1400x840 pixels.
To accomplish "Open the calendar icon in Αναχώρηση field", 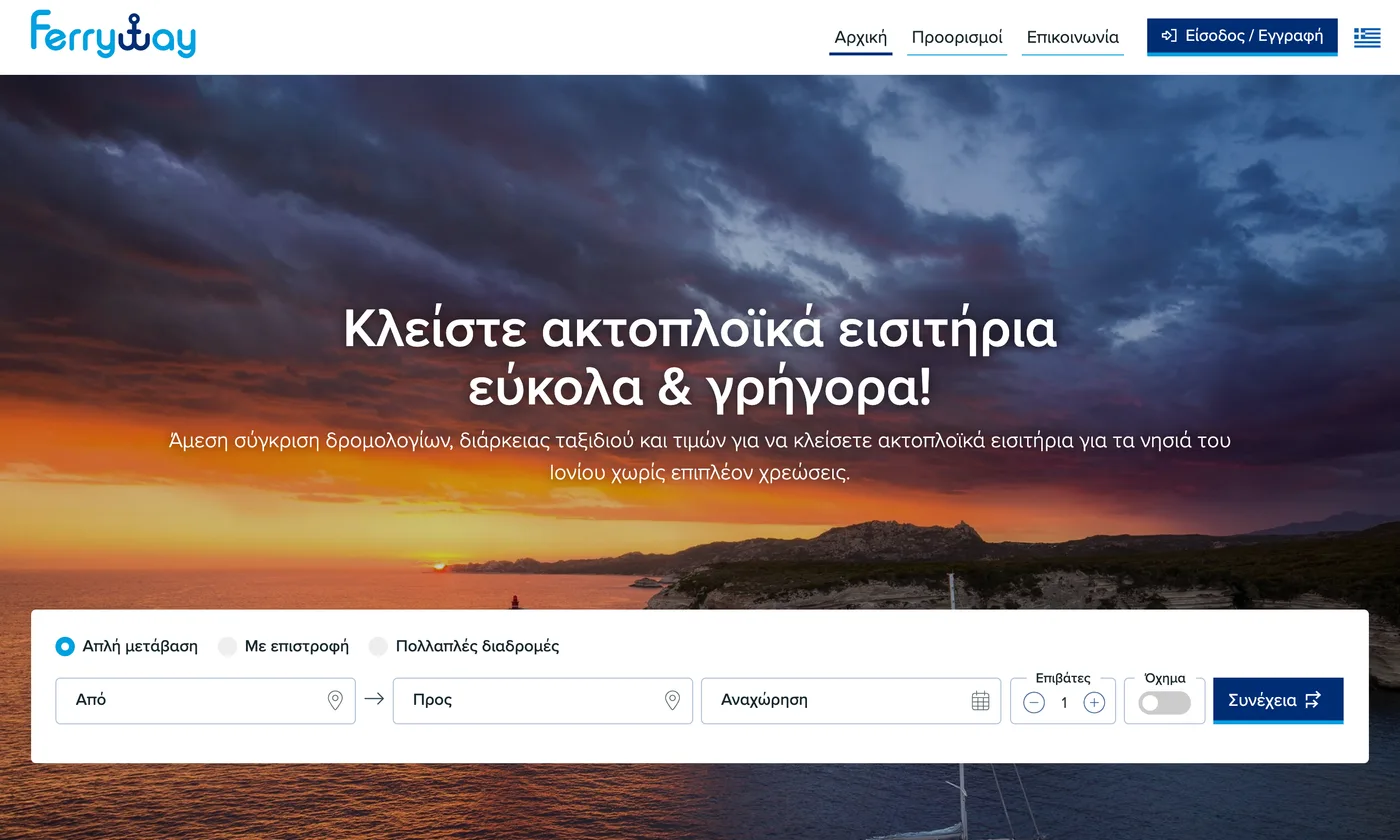I will (x=980, y=701).
